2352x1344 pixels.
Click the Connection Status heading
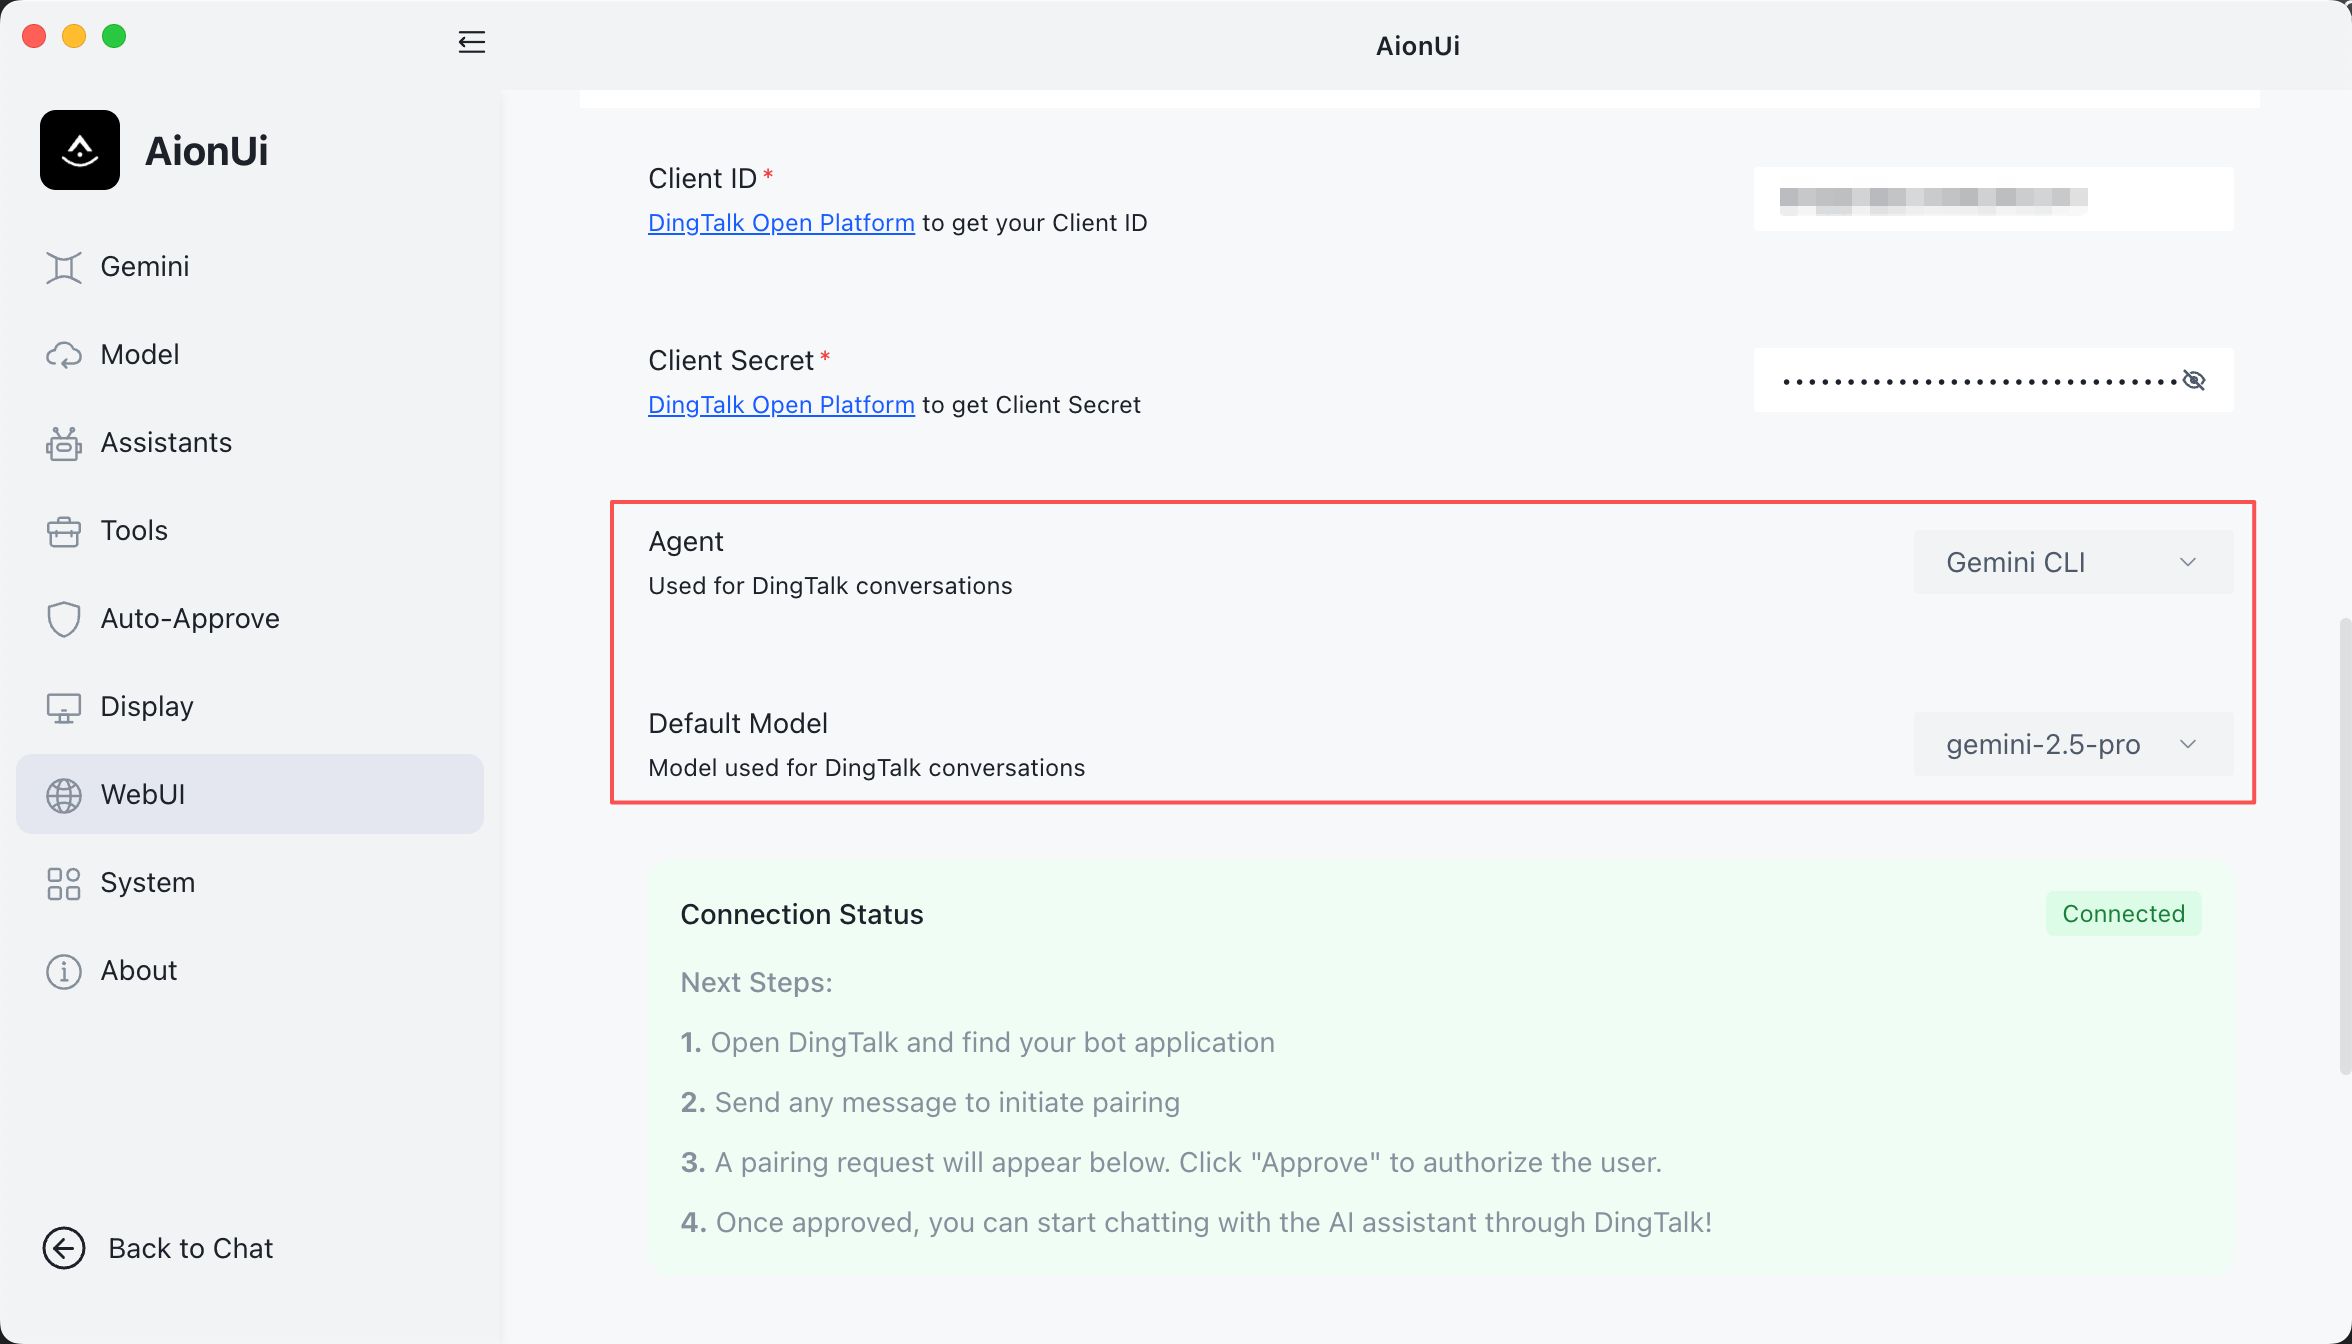coord(802,914)
